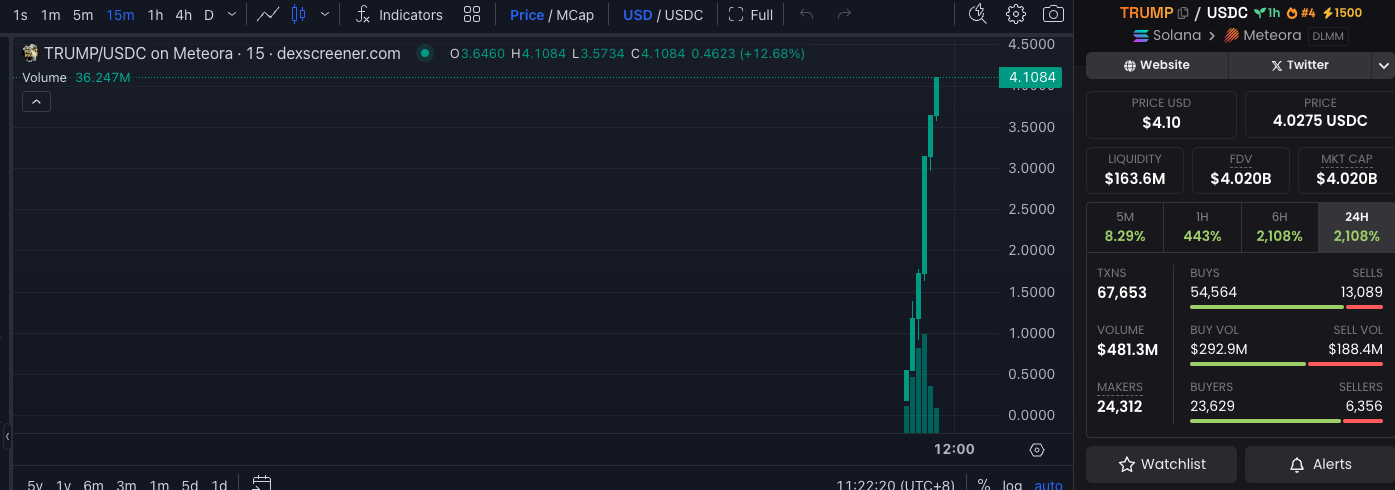Click the 4.0275 USDC price box
Image resolution: width=1395 pixels, height=490 pixels.
[1320, 114]
